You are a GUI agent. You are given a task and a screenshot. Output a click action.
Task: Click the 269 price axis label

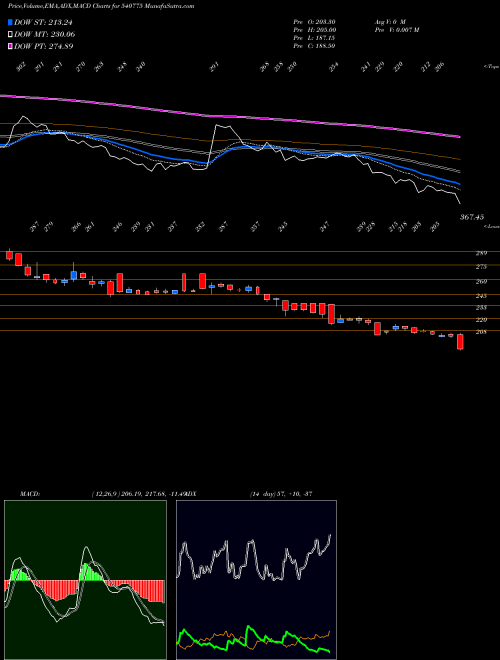(x=481, y=282)
